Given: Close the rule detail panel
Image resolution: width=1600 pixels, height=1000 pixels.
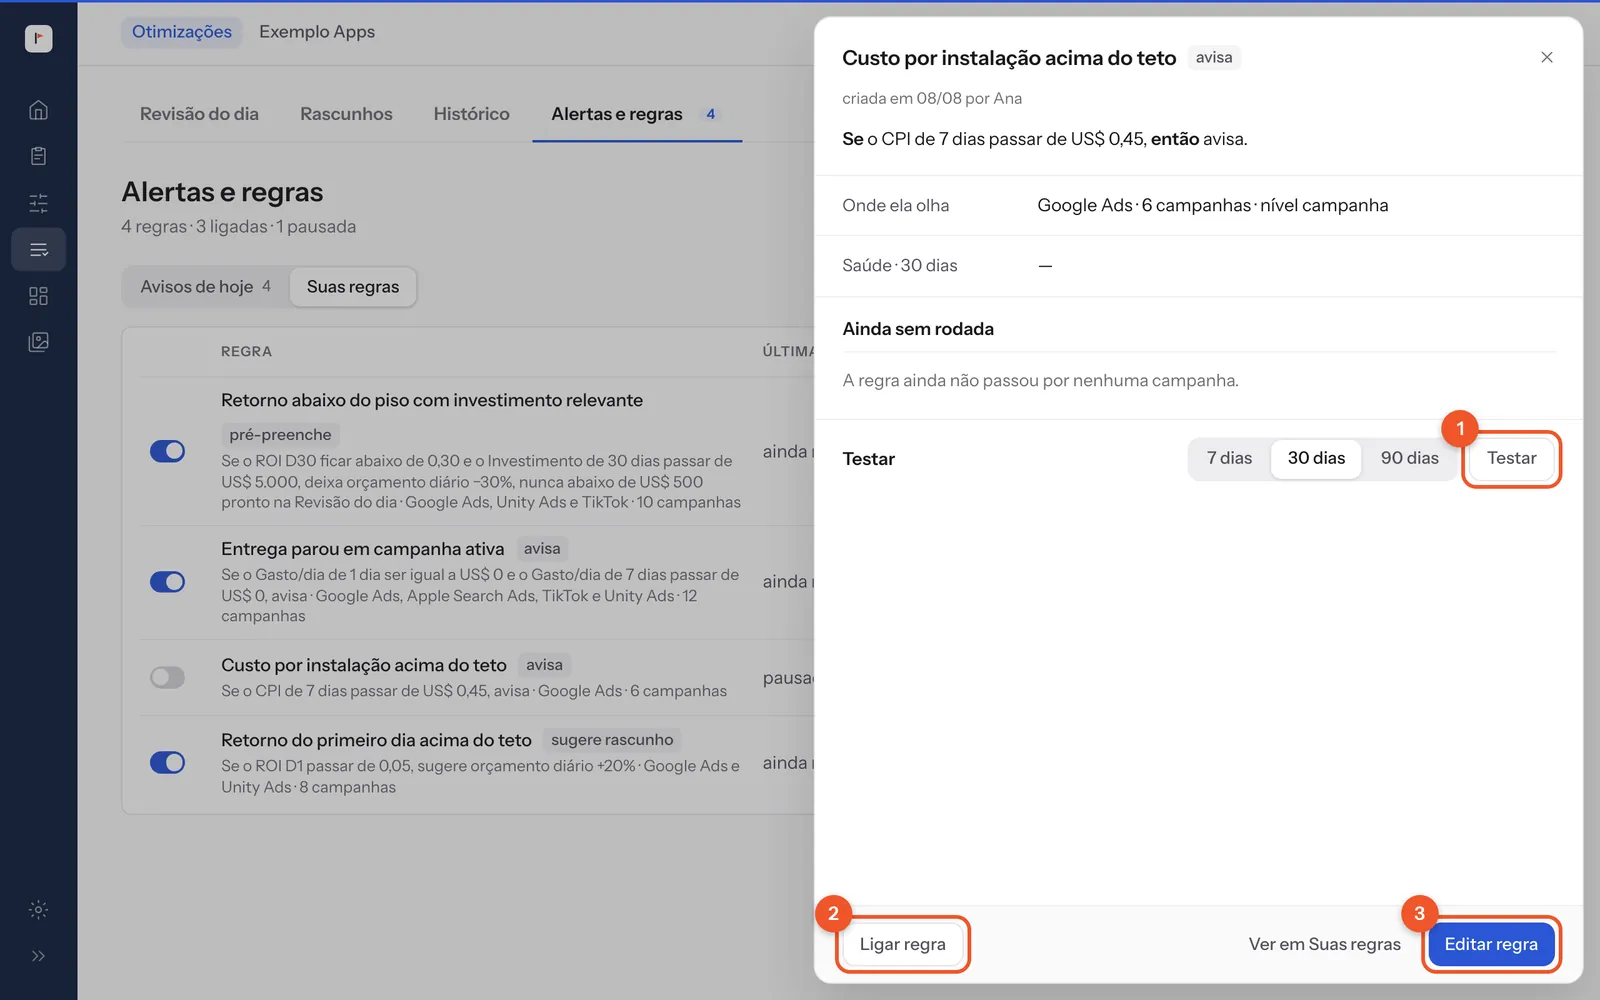Looking at the screenshot, I should click(x=1547, y=57).
